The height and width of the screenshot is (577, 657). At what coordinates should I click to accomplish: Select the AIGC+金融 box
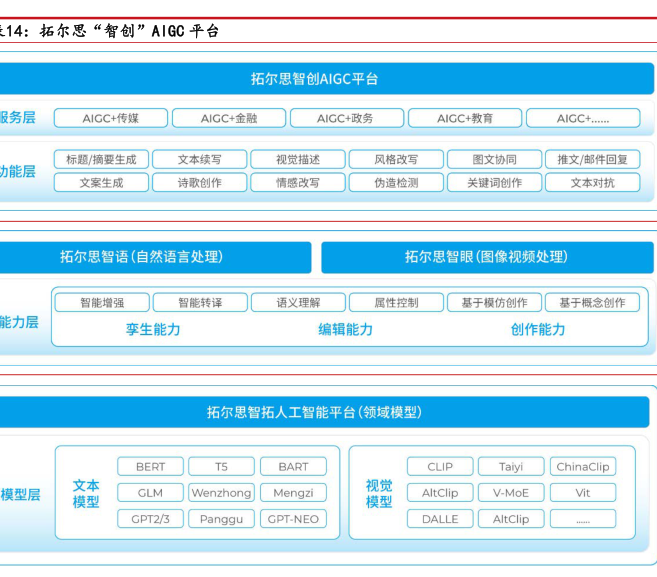click(x=229, y=118)
